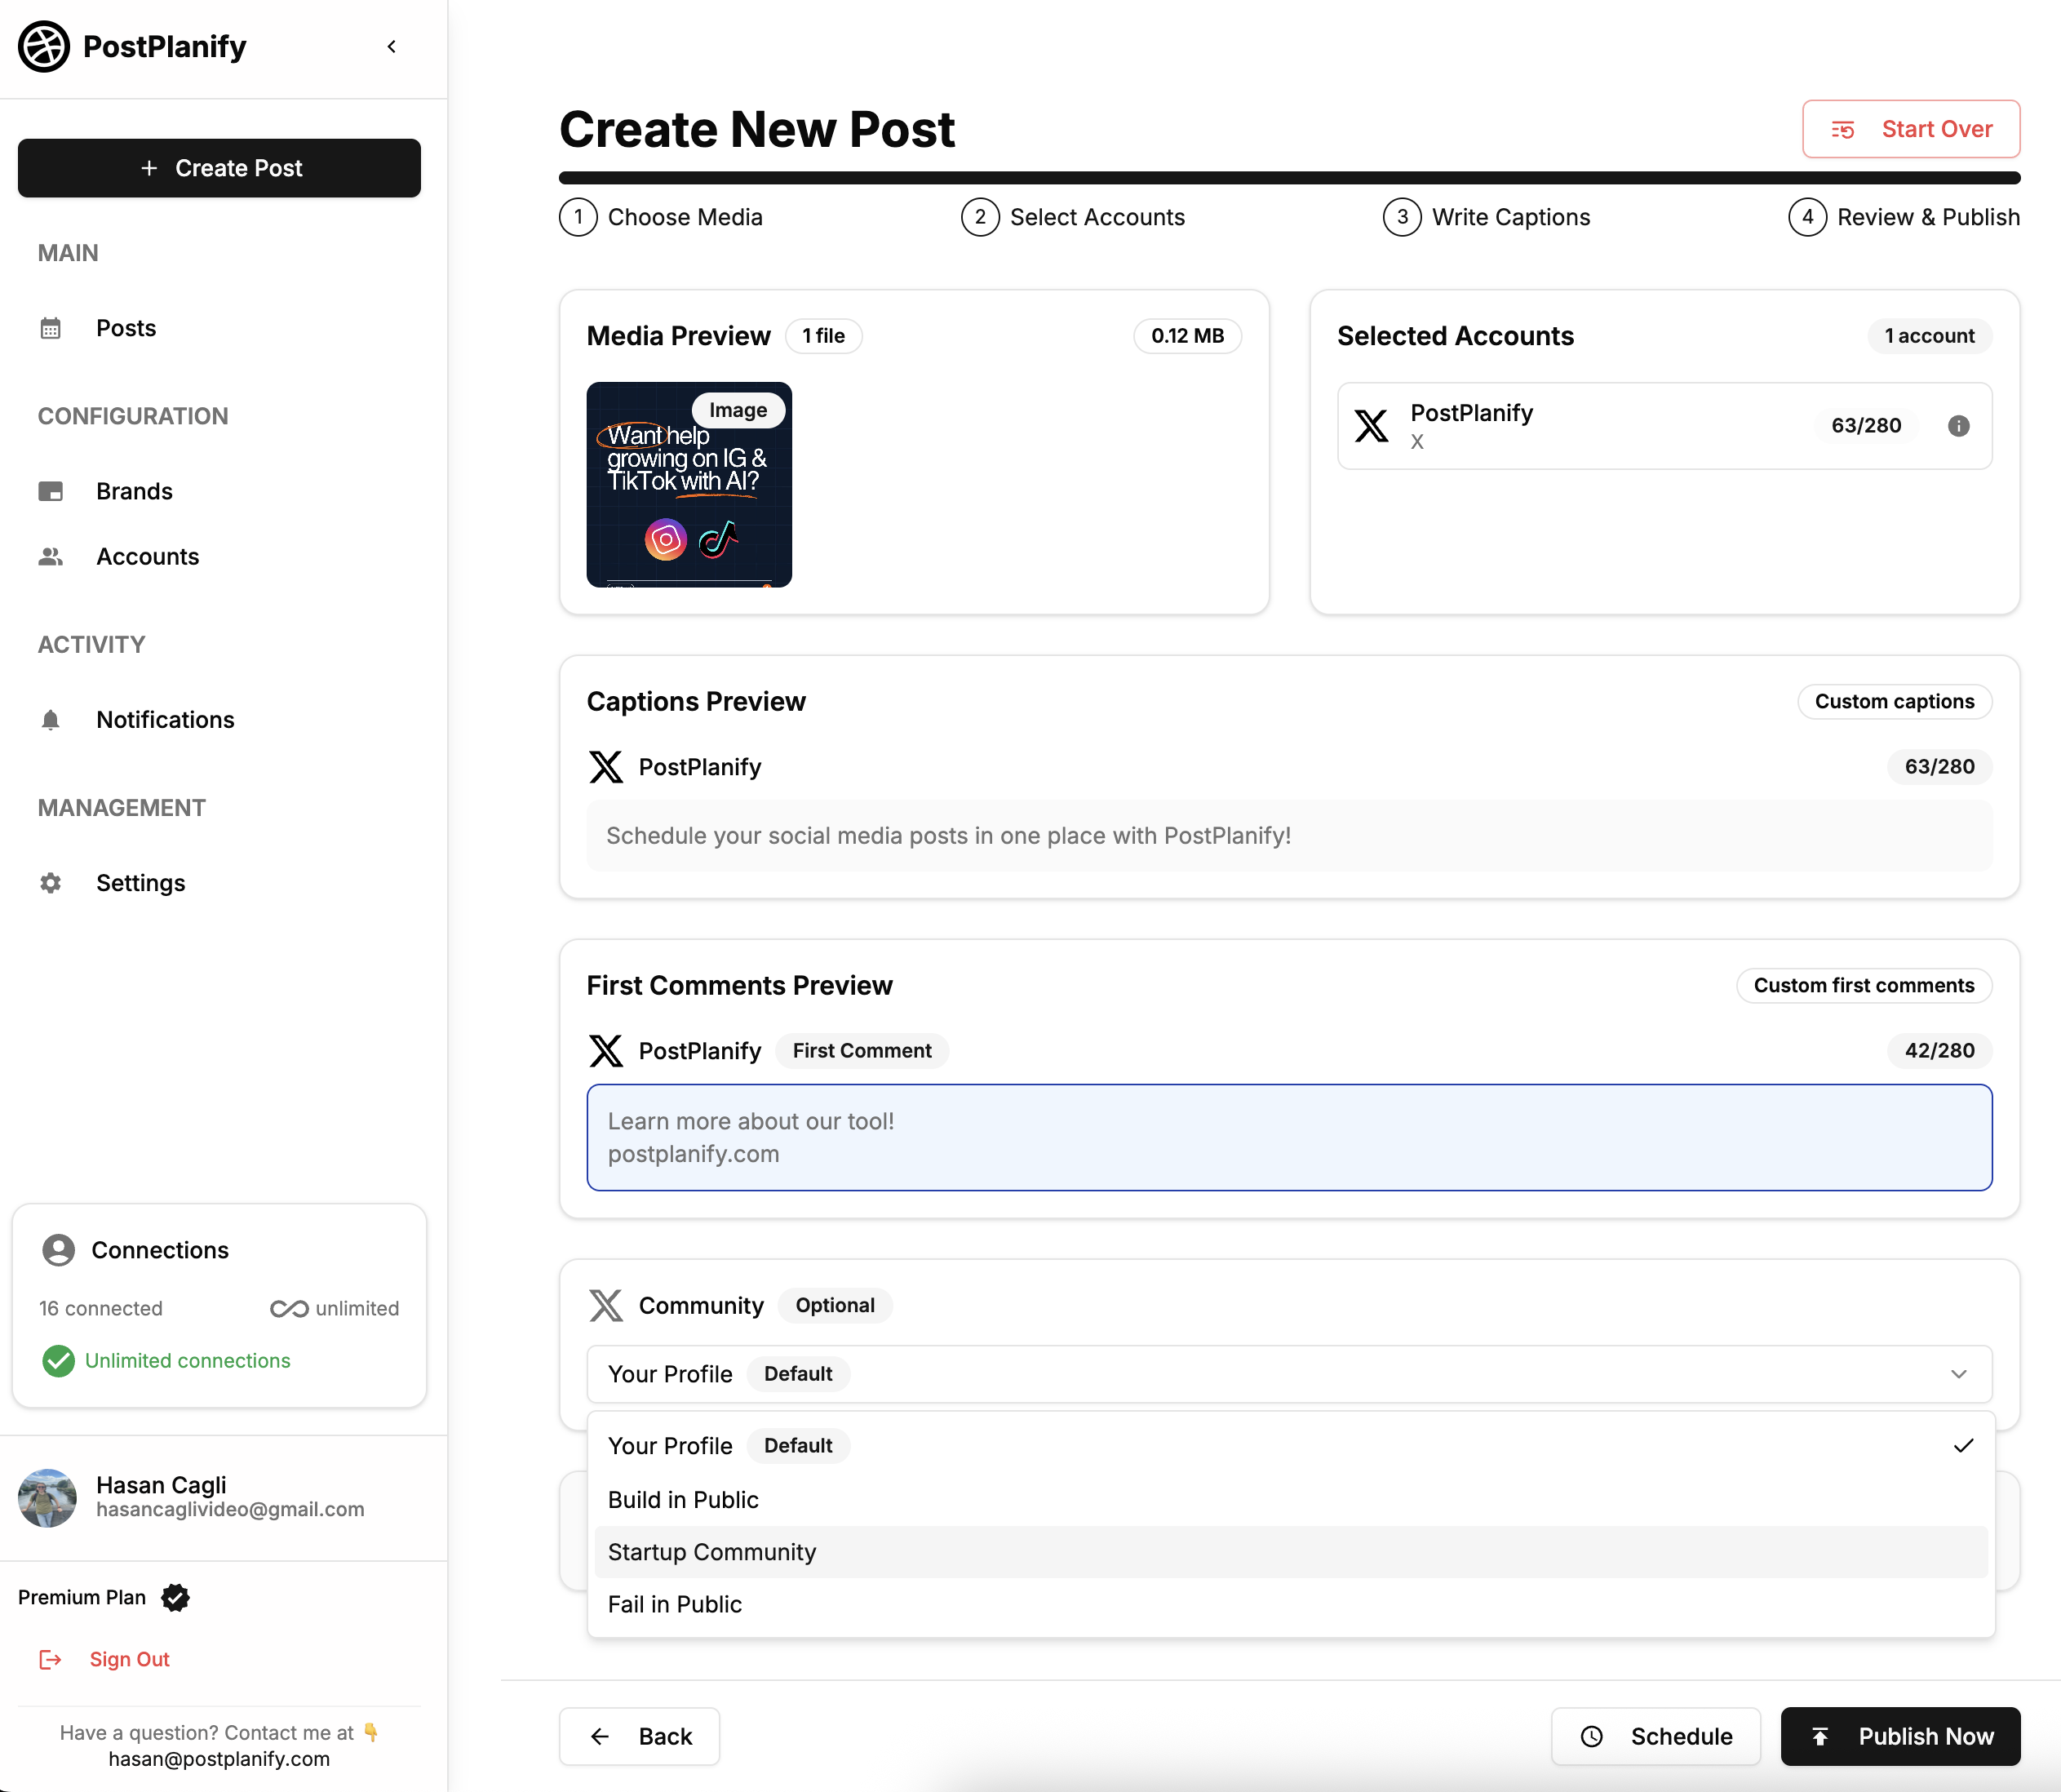Click the Accounts people icon
This screenshot has height=1792, width=2061.
click(50, 556)
